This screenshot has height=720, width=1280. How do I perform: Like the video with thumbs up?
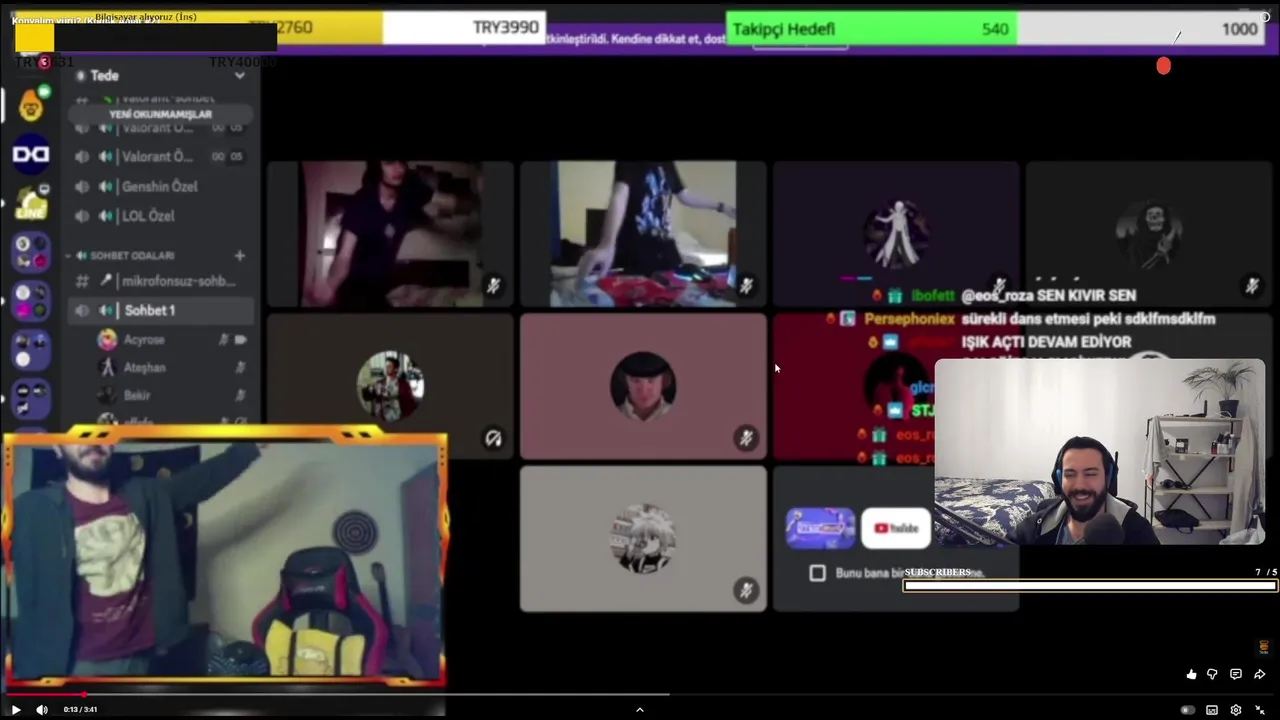1191,675
